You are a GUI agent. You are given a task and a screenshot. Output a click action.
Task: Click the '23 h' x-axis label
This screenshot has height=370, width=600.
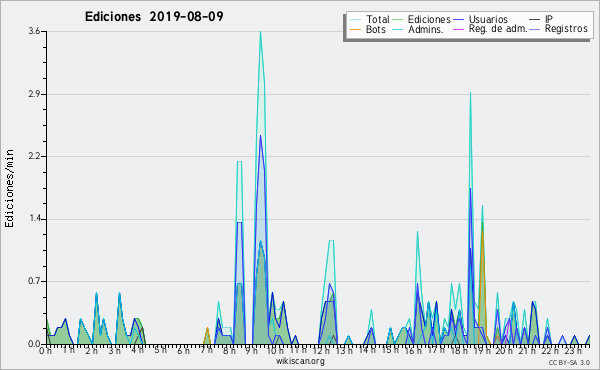(574, 350)
